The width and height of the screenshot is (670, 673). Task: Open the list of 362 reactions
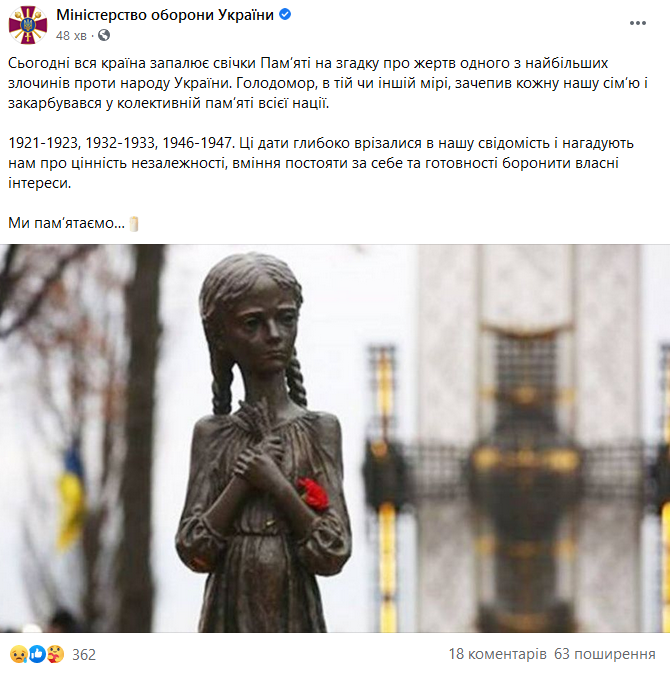(84, 655)
